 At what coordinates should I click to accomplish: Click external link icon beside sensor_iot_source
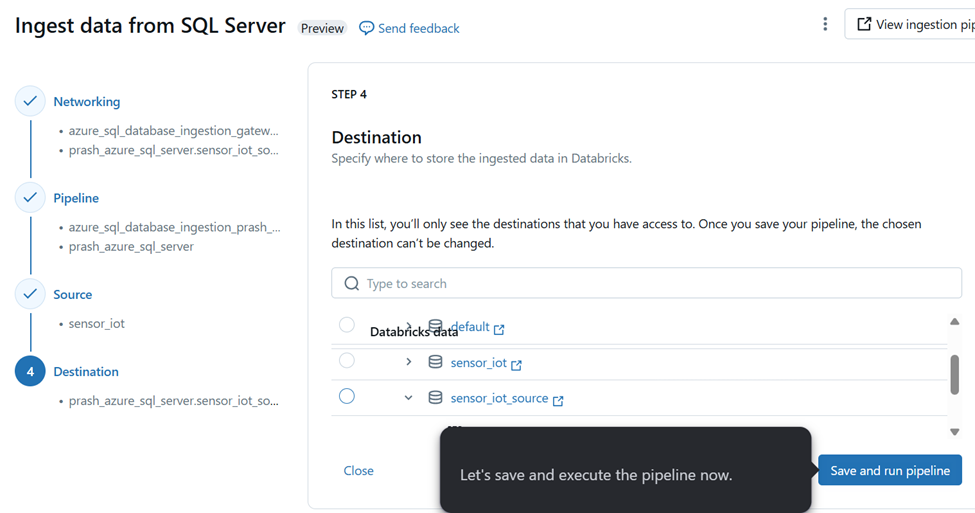pyautogui.click(x=558, y=400)
